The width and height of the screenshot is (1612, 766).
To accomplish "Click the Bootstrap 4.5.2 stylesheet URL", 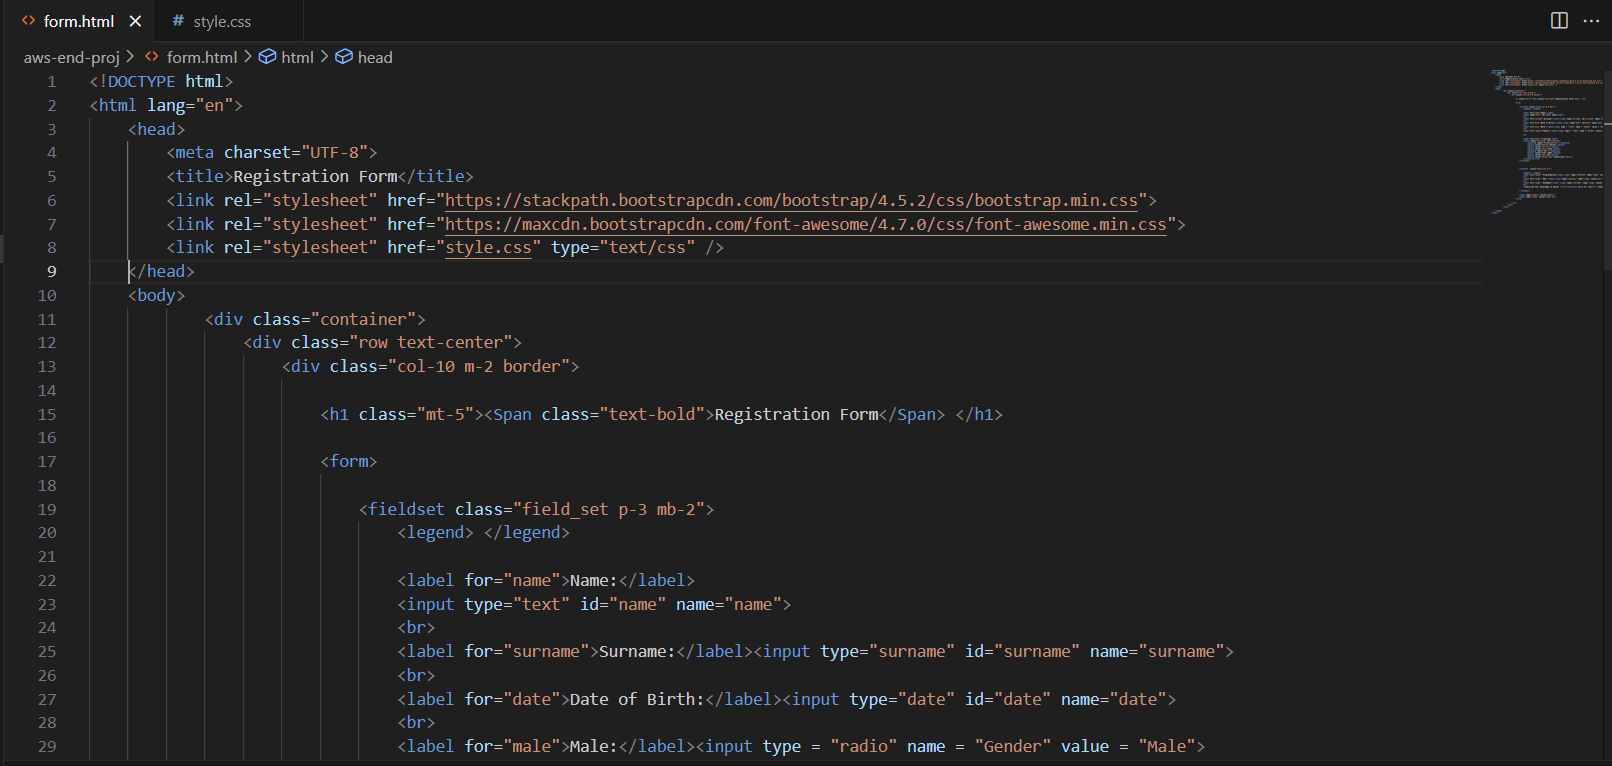I will (x=791, y=200).
